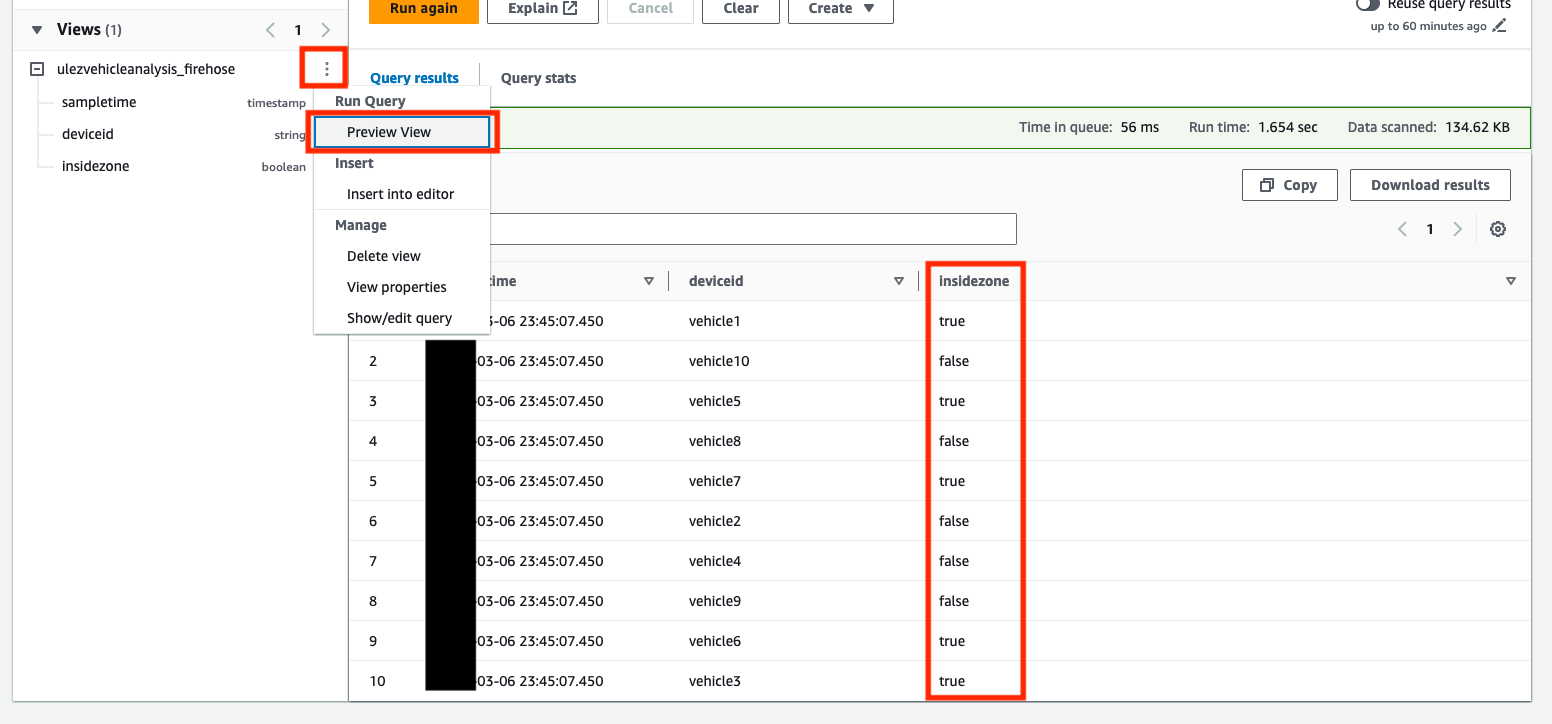Select the sampletime column in tree
Image resolution: width=1552 pixels, height=724 pixels.
tap(99, 102)
